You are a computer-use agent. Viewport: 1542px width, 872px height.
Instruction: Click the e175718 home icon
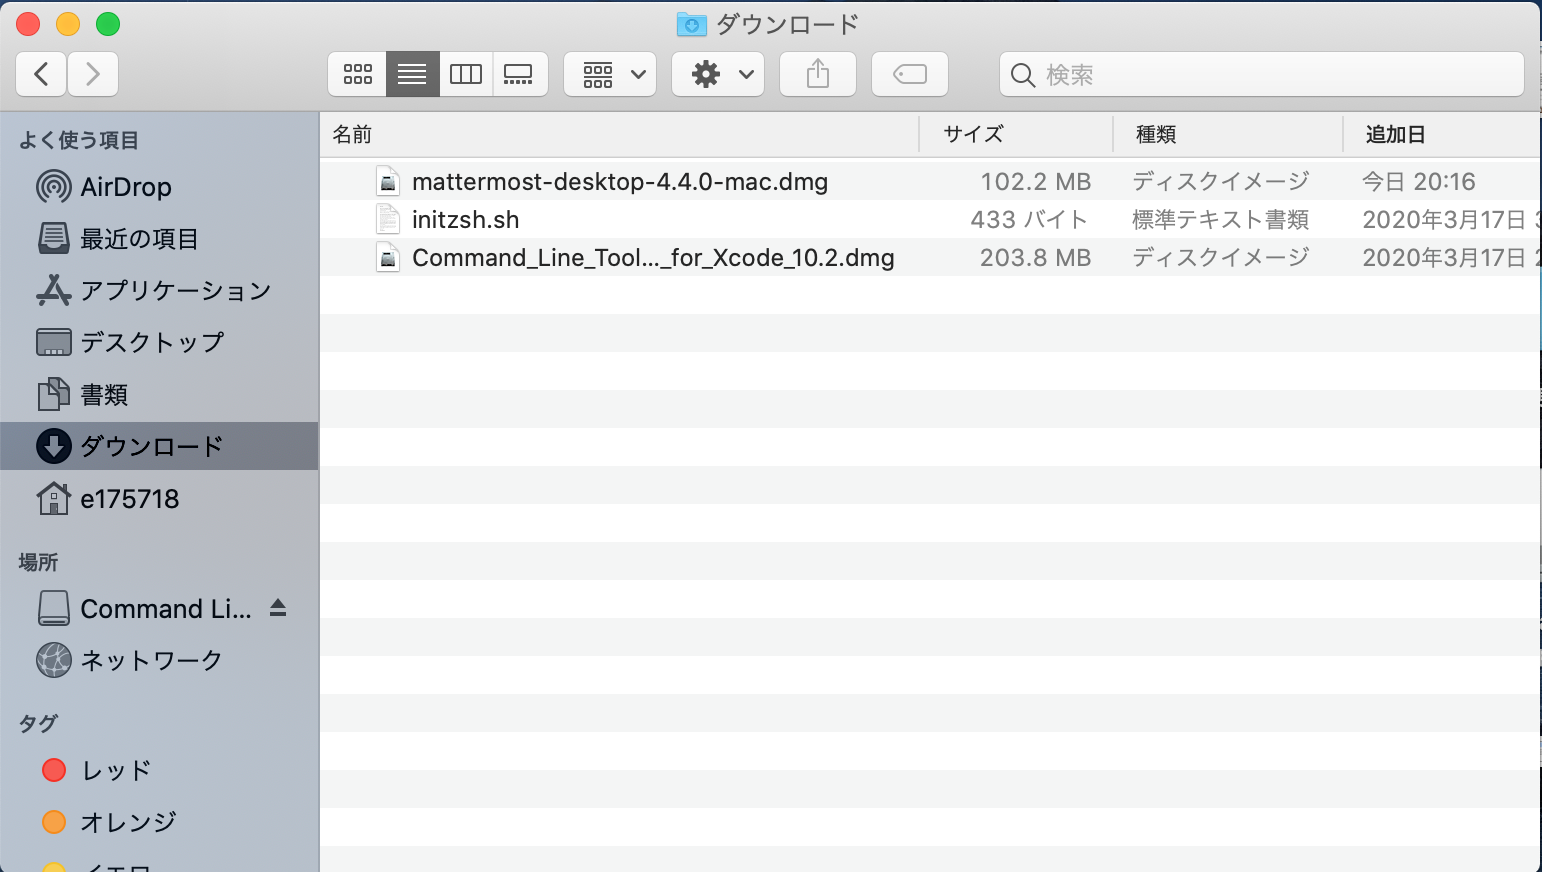53,498
